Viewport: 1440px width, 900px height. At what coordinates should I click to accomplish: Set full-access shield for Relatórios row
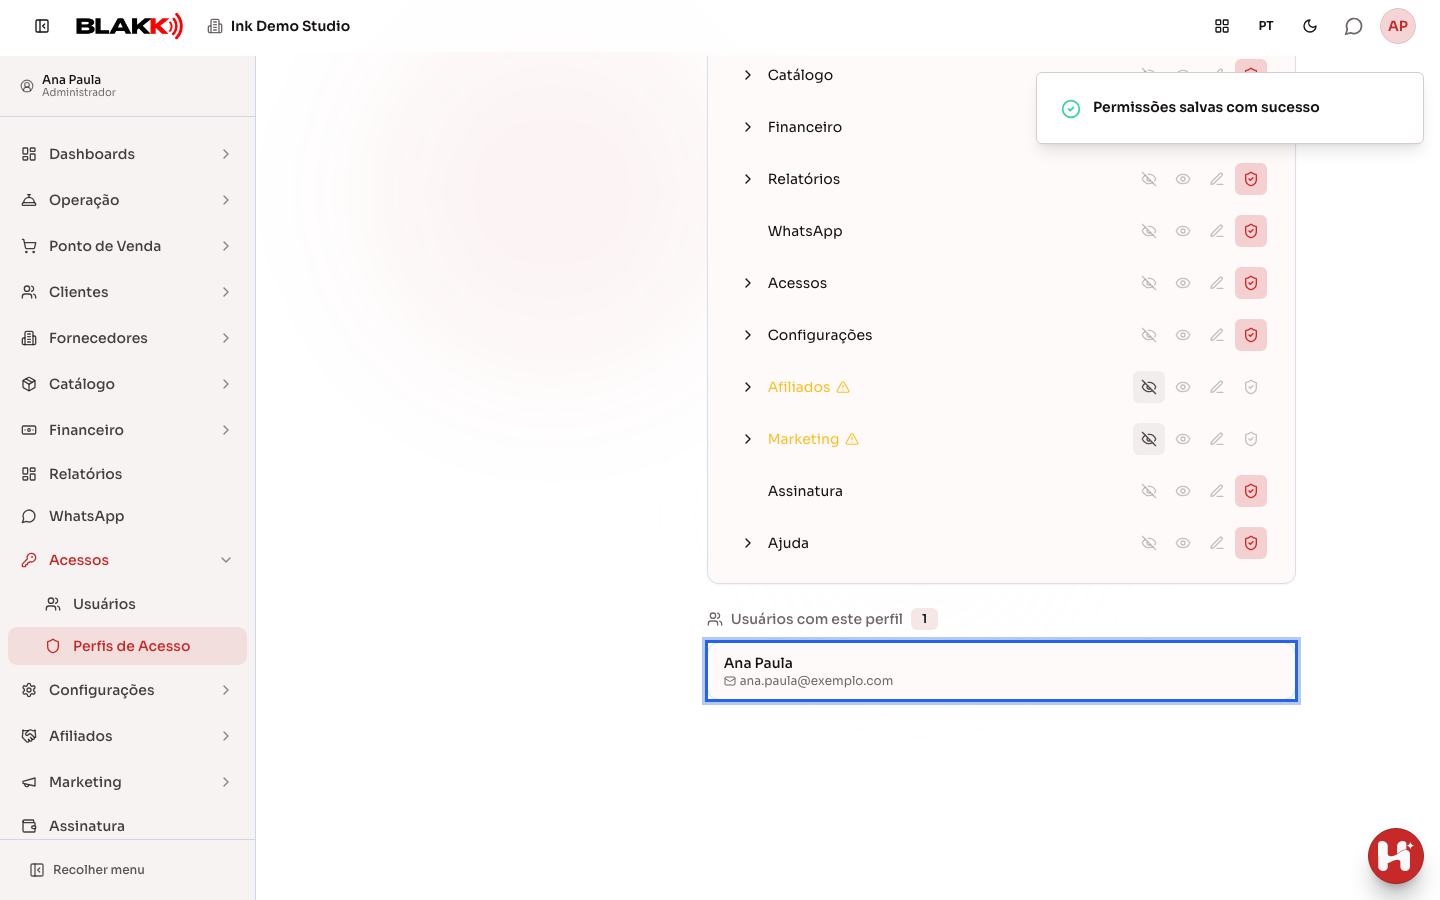point(1251,179)
